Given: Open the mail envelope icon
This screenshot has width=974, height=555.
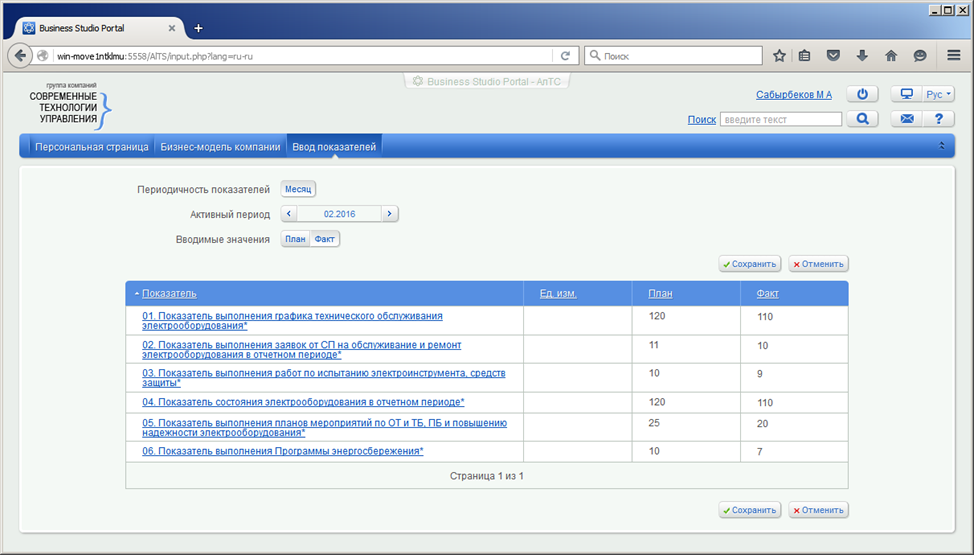Looking at the screenshot, I should coord(907,119).
